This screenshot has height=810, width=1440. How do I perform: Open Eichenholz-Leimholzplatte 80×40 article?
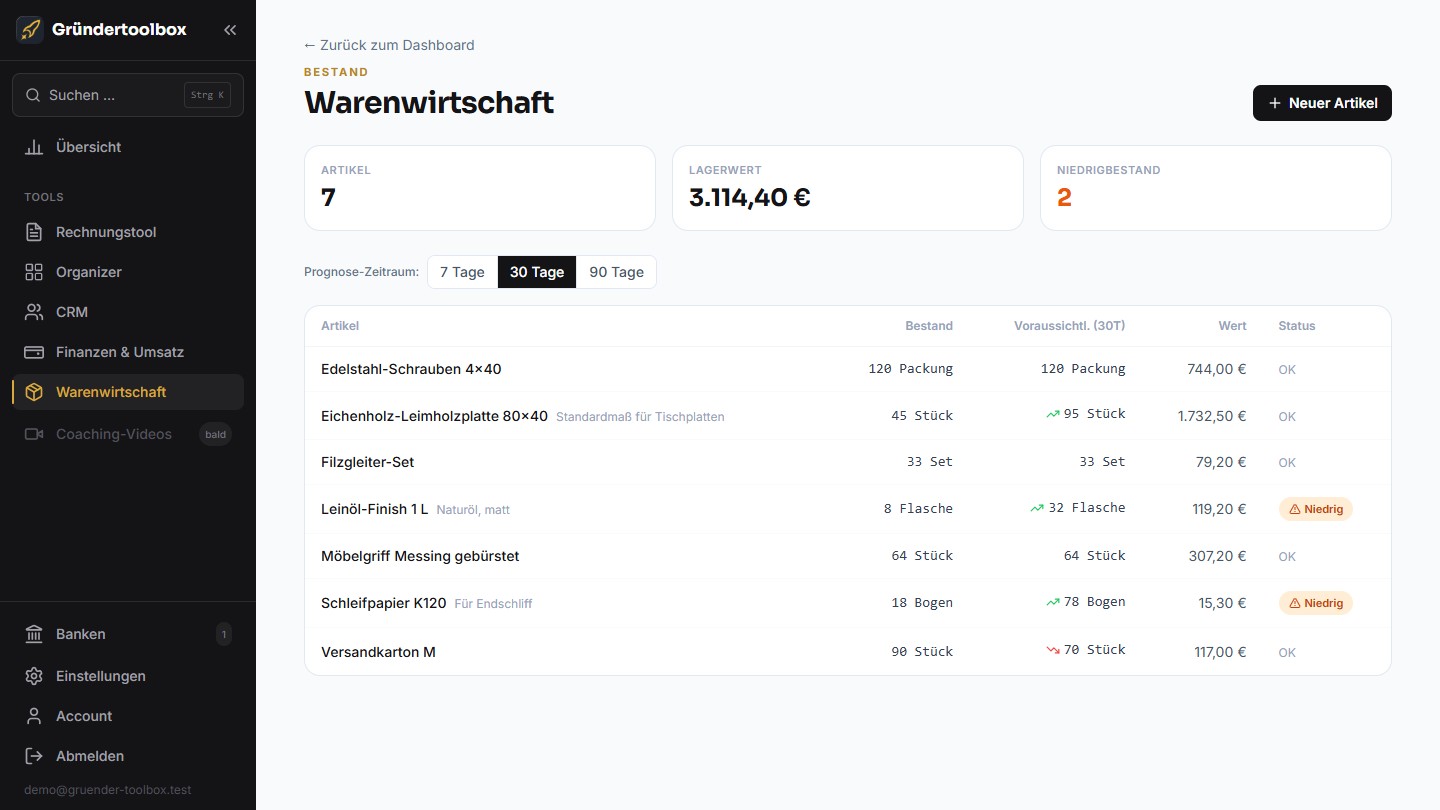(848, 415)
